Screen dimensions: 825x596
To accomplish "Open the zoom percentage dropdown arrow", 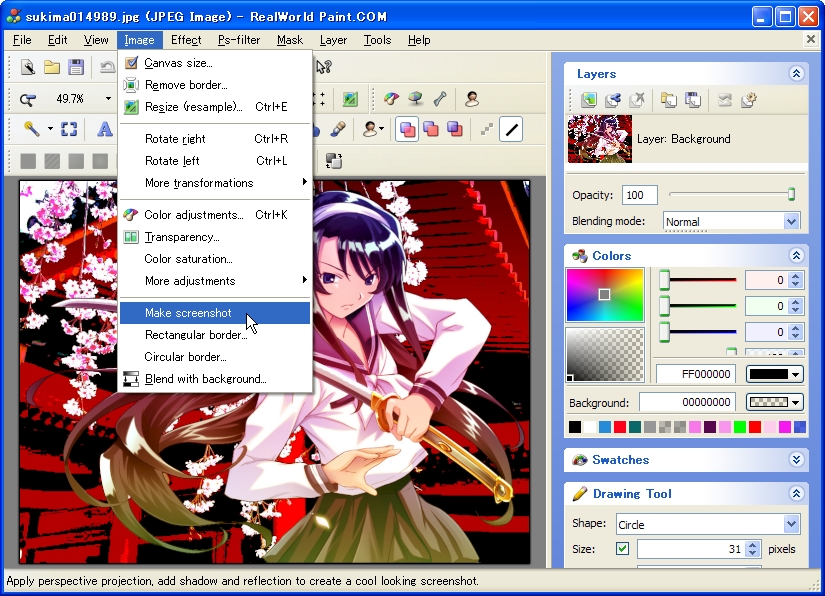I will [108, 99].
